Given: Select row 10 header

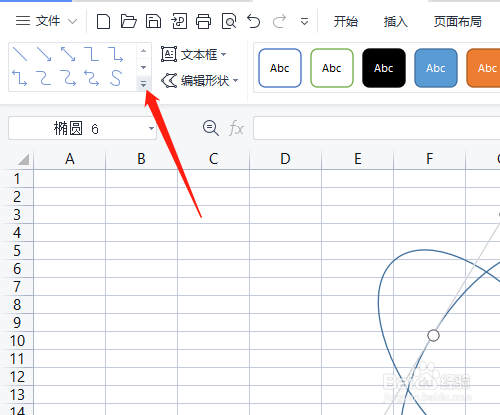Looking at the screenshot, I should click(17, 341).
